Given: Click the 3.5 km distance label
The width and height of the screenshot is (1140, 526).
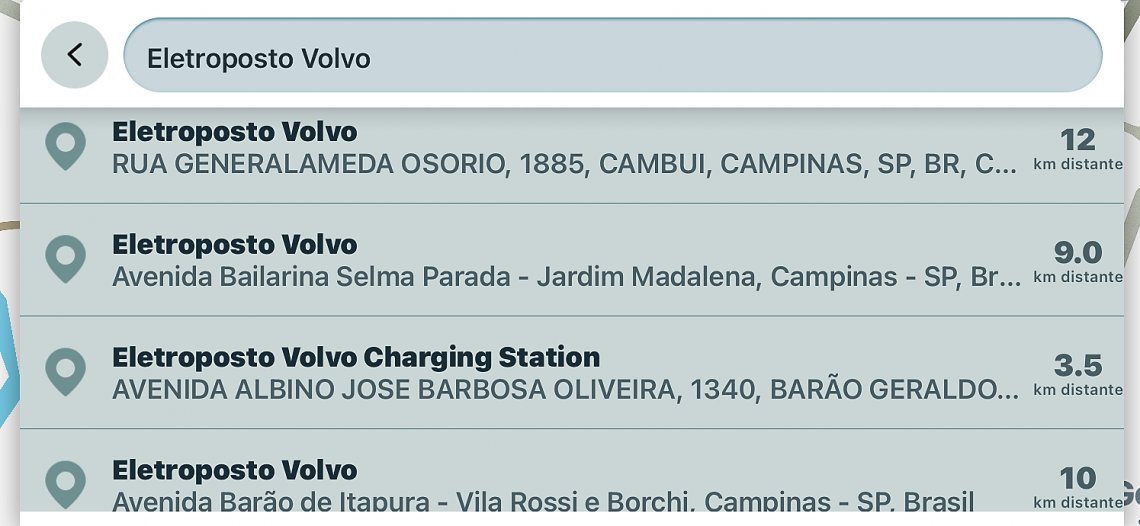Looking at the screenshot, I should click(1078, 365).
